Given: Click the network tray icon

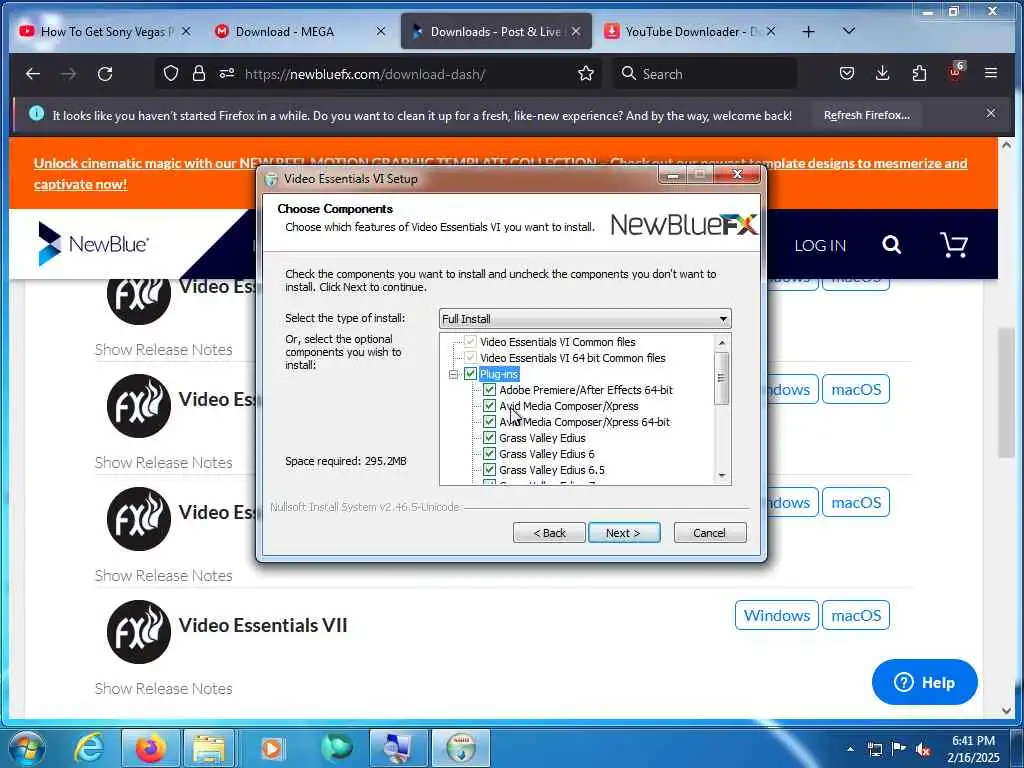Looking at the screenshot, I should pos(874,749).
